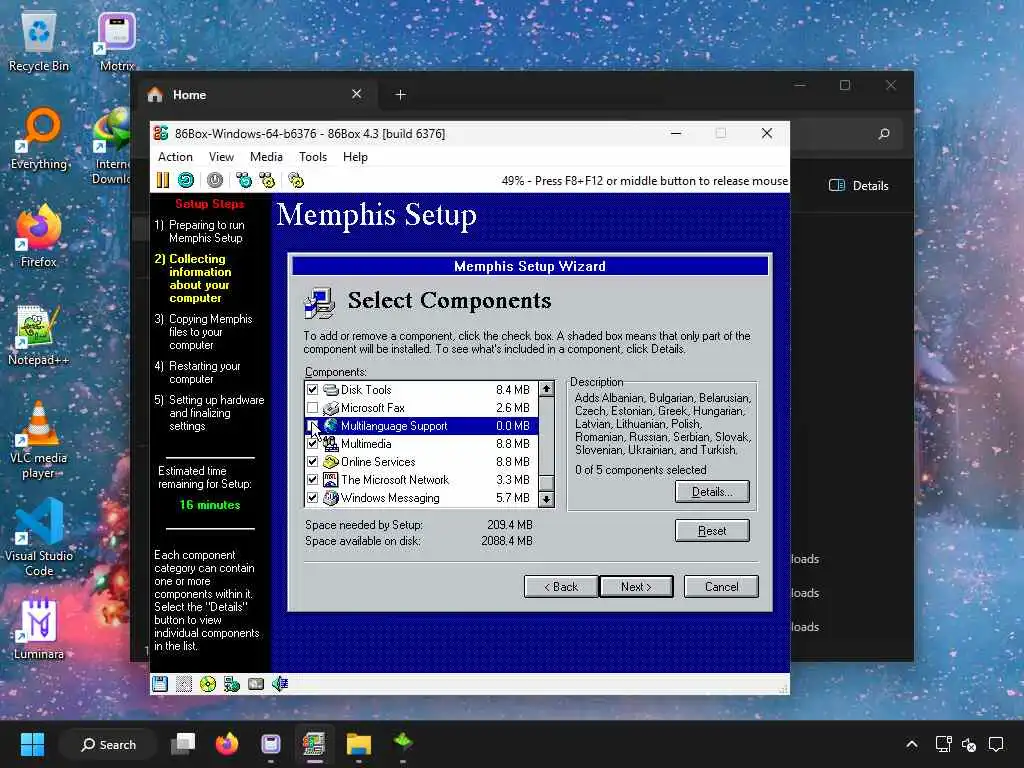Click the Select Components computer icon
Screen dimensions: 1024x768
pos(319,302)
